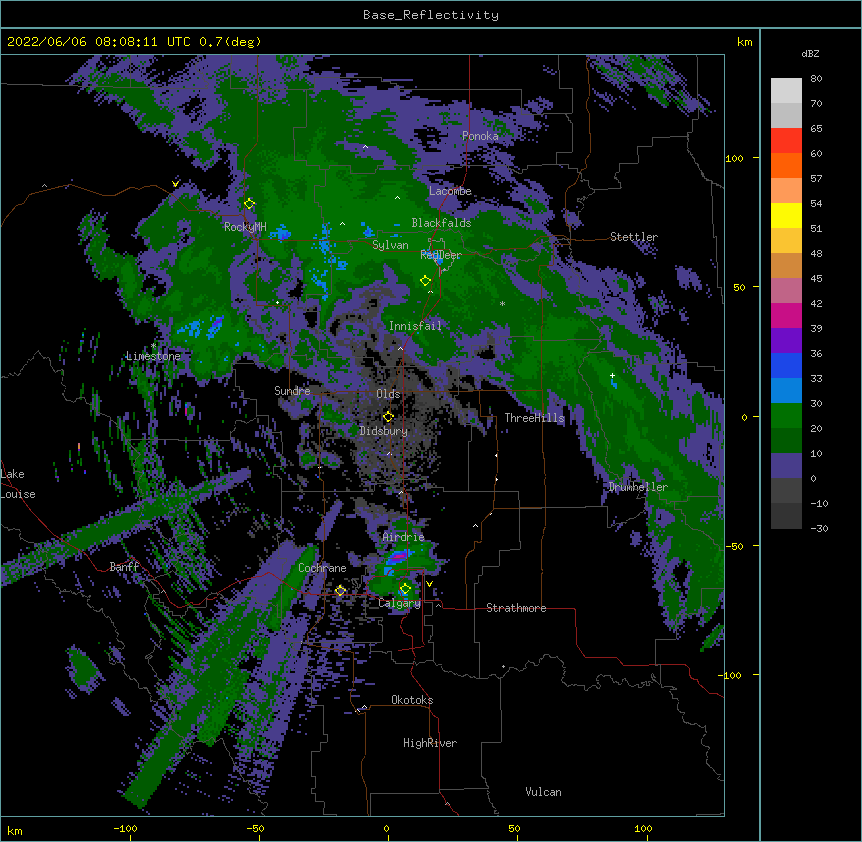Image resolution: width=862 pixels, height=842 pixels.
Task: Click the Stettler city label
Action: pos(634,237)
